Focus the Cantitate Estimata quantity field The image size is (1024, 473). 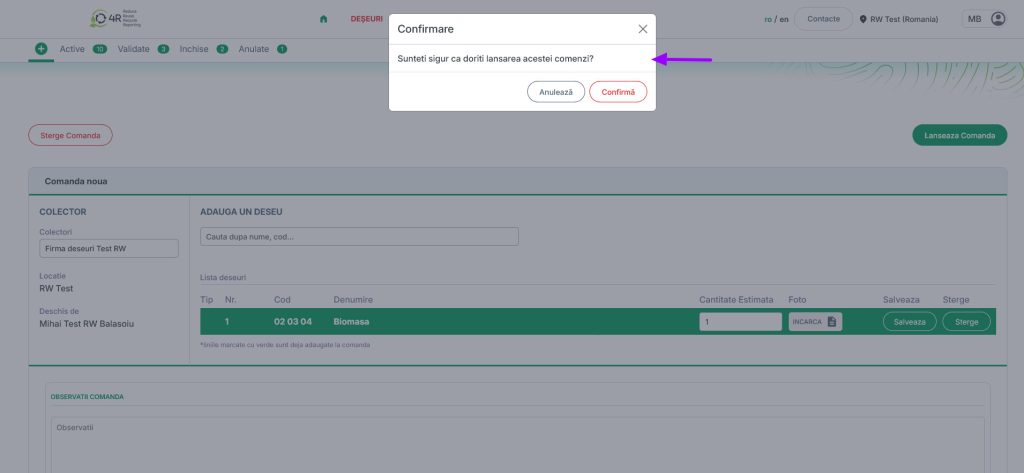[740, 322]
